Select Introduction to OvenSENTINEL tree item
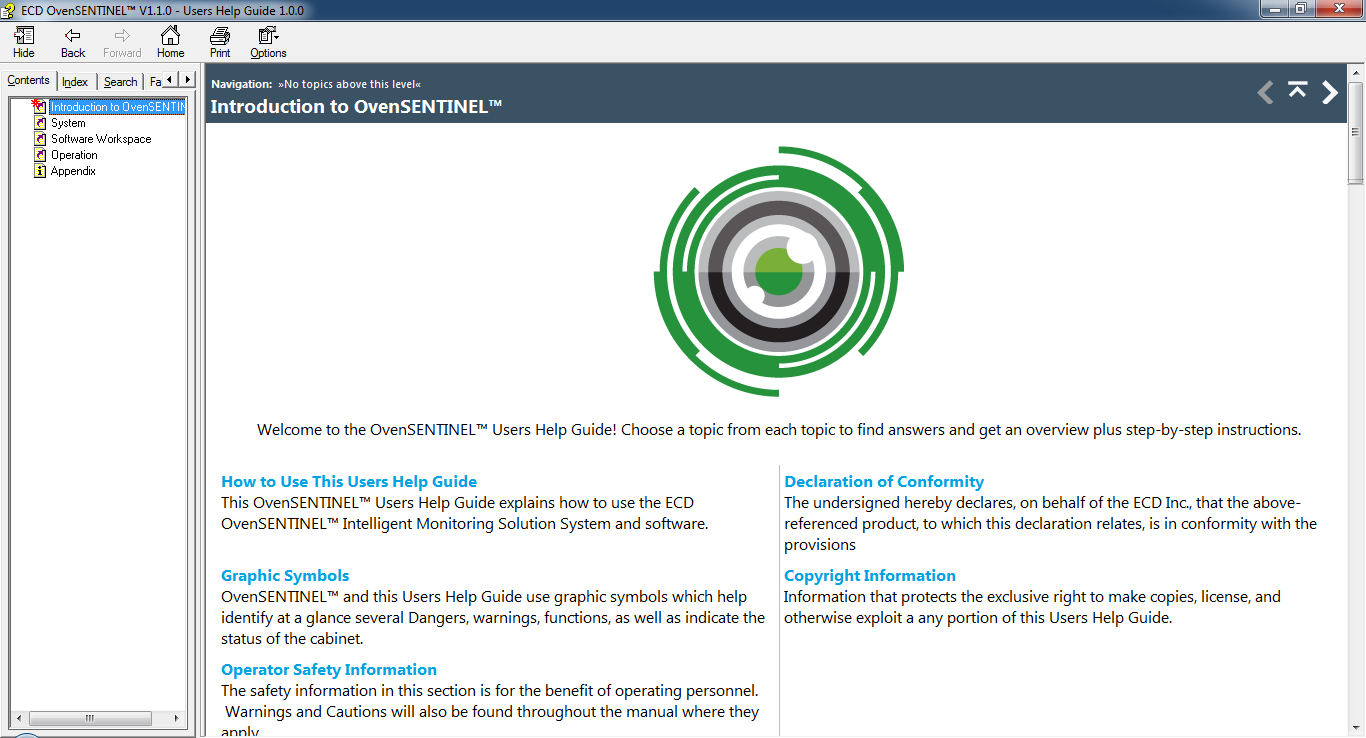 118,107
